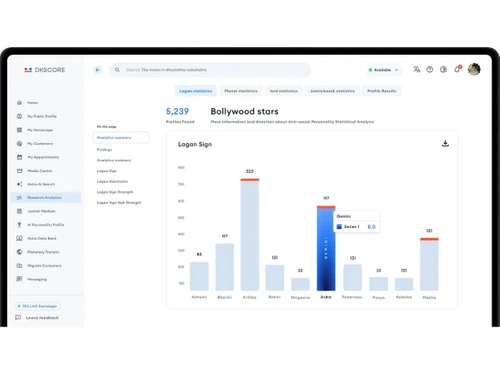
Task: Launch the Astro AI Search icon
Action: (x=19, y=184)
